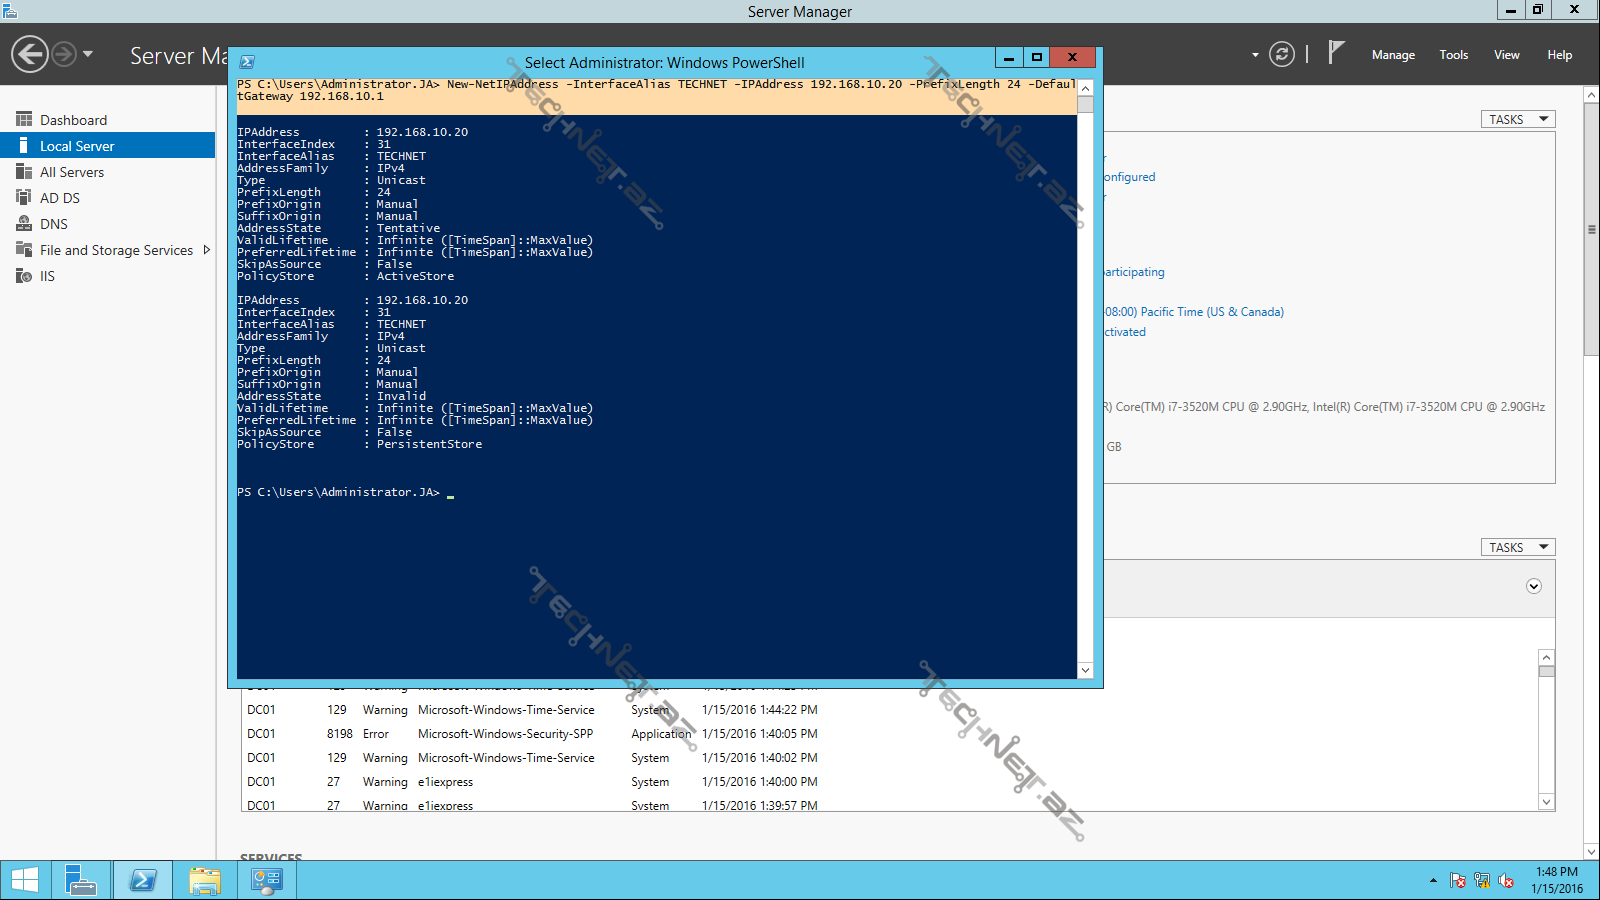Click the back navigation arrow in Server Manager

point(30,54)
